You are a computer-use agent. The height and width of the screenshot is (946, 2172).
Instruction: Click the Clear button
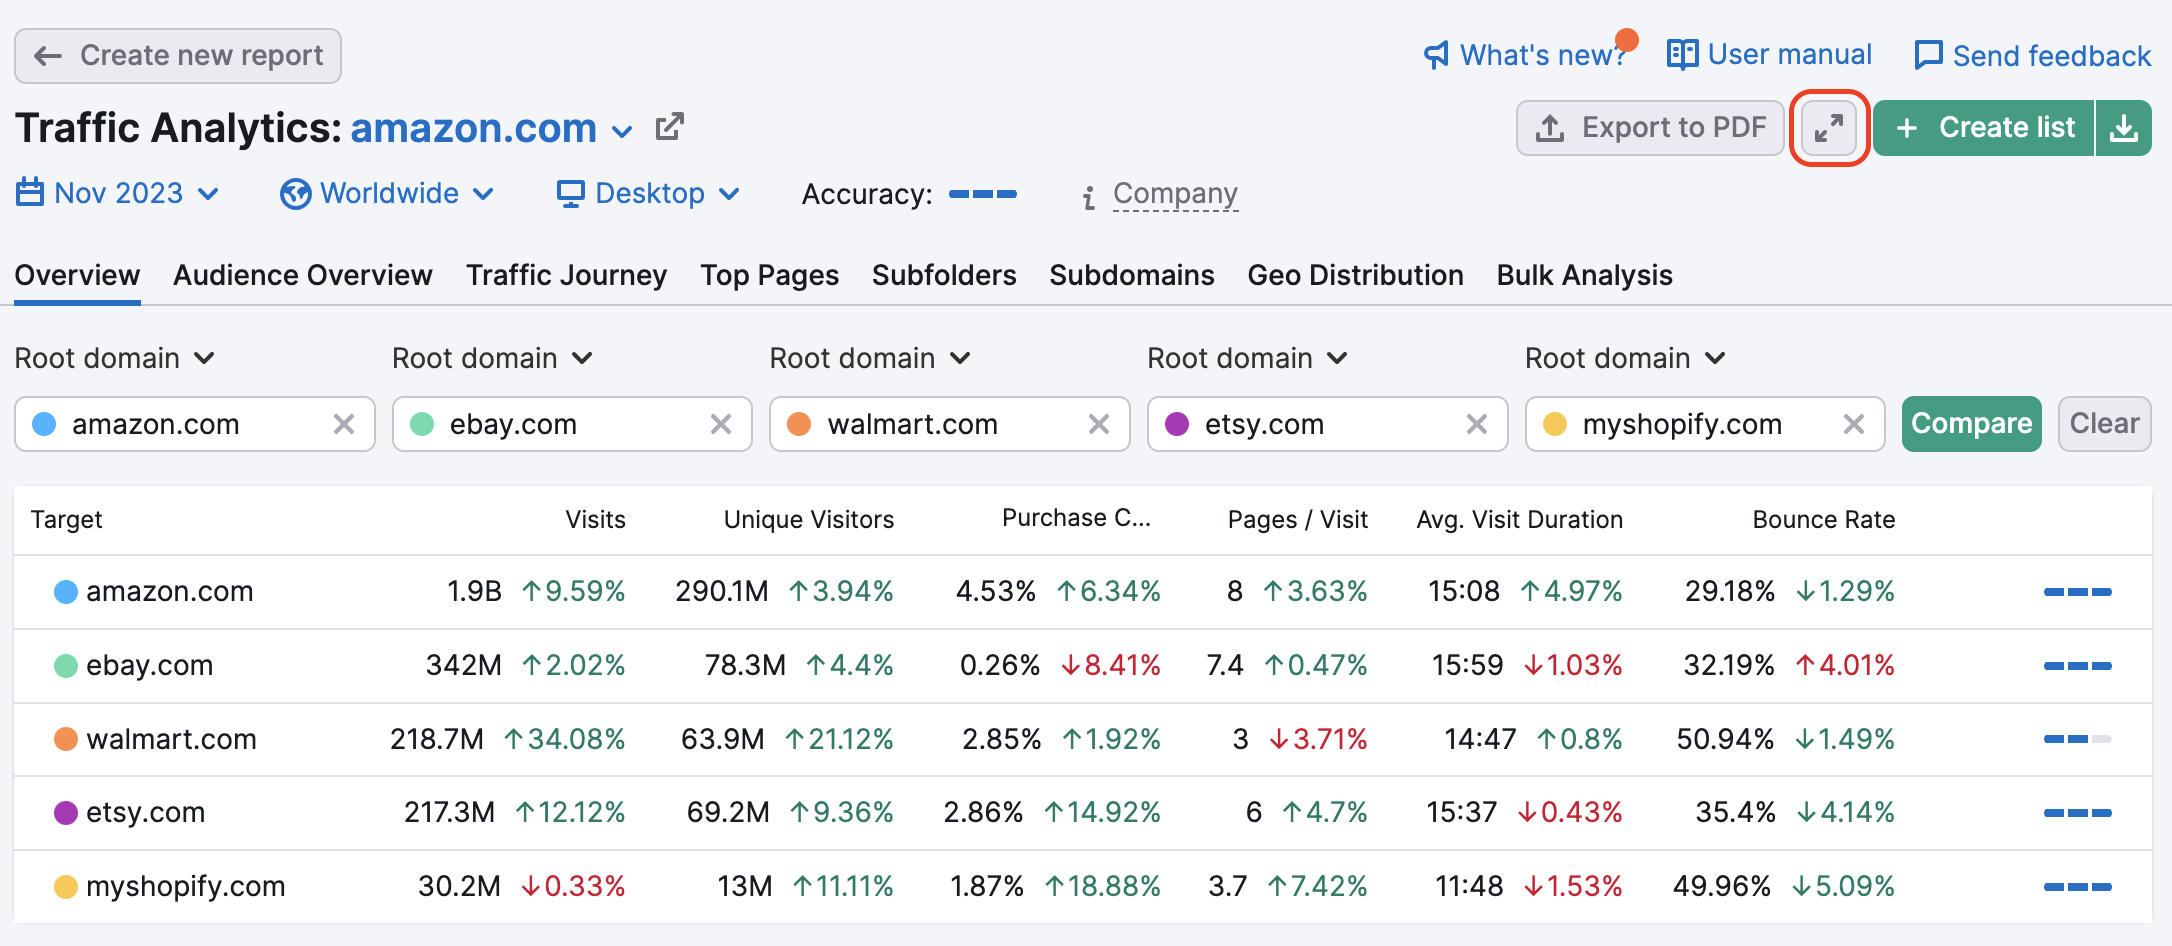coord(2104,424)
